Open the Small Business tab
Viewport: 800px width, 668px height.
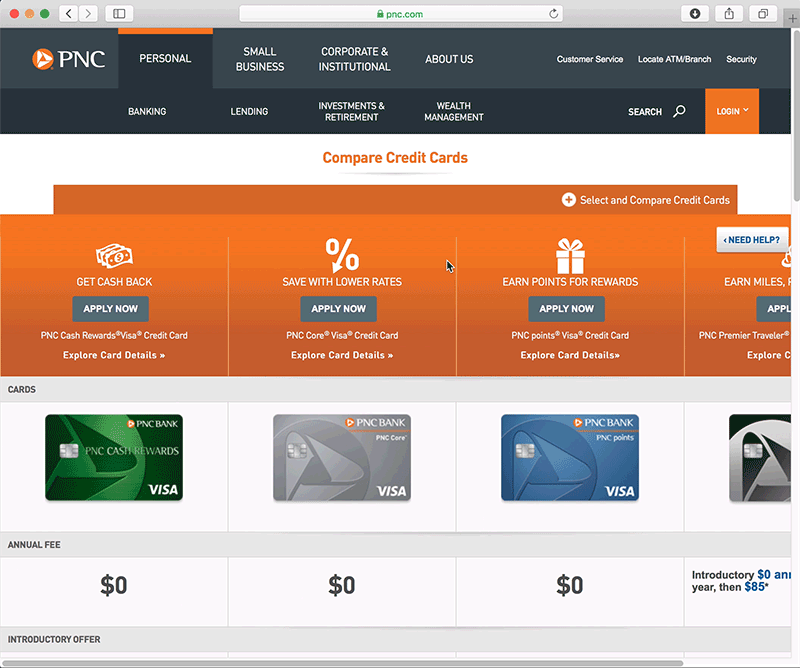point(260,59)
